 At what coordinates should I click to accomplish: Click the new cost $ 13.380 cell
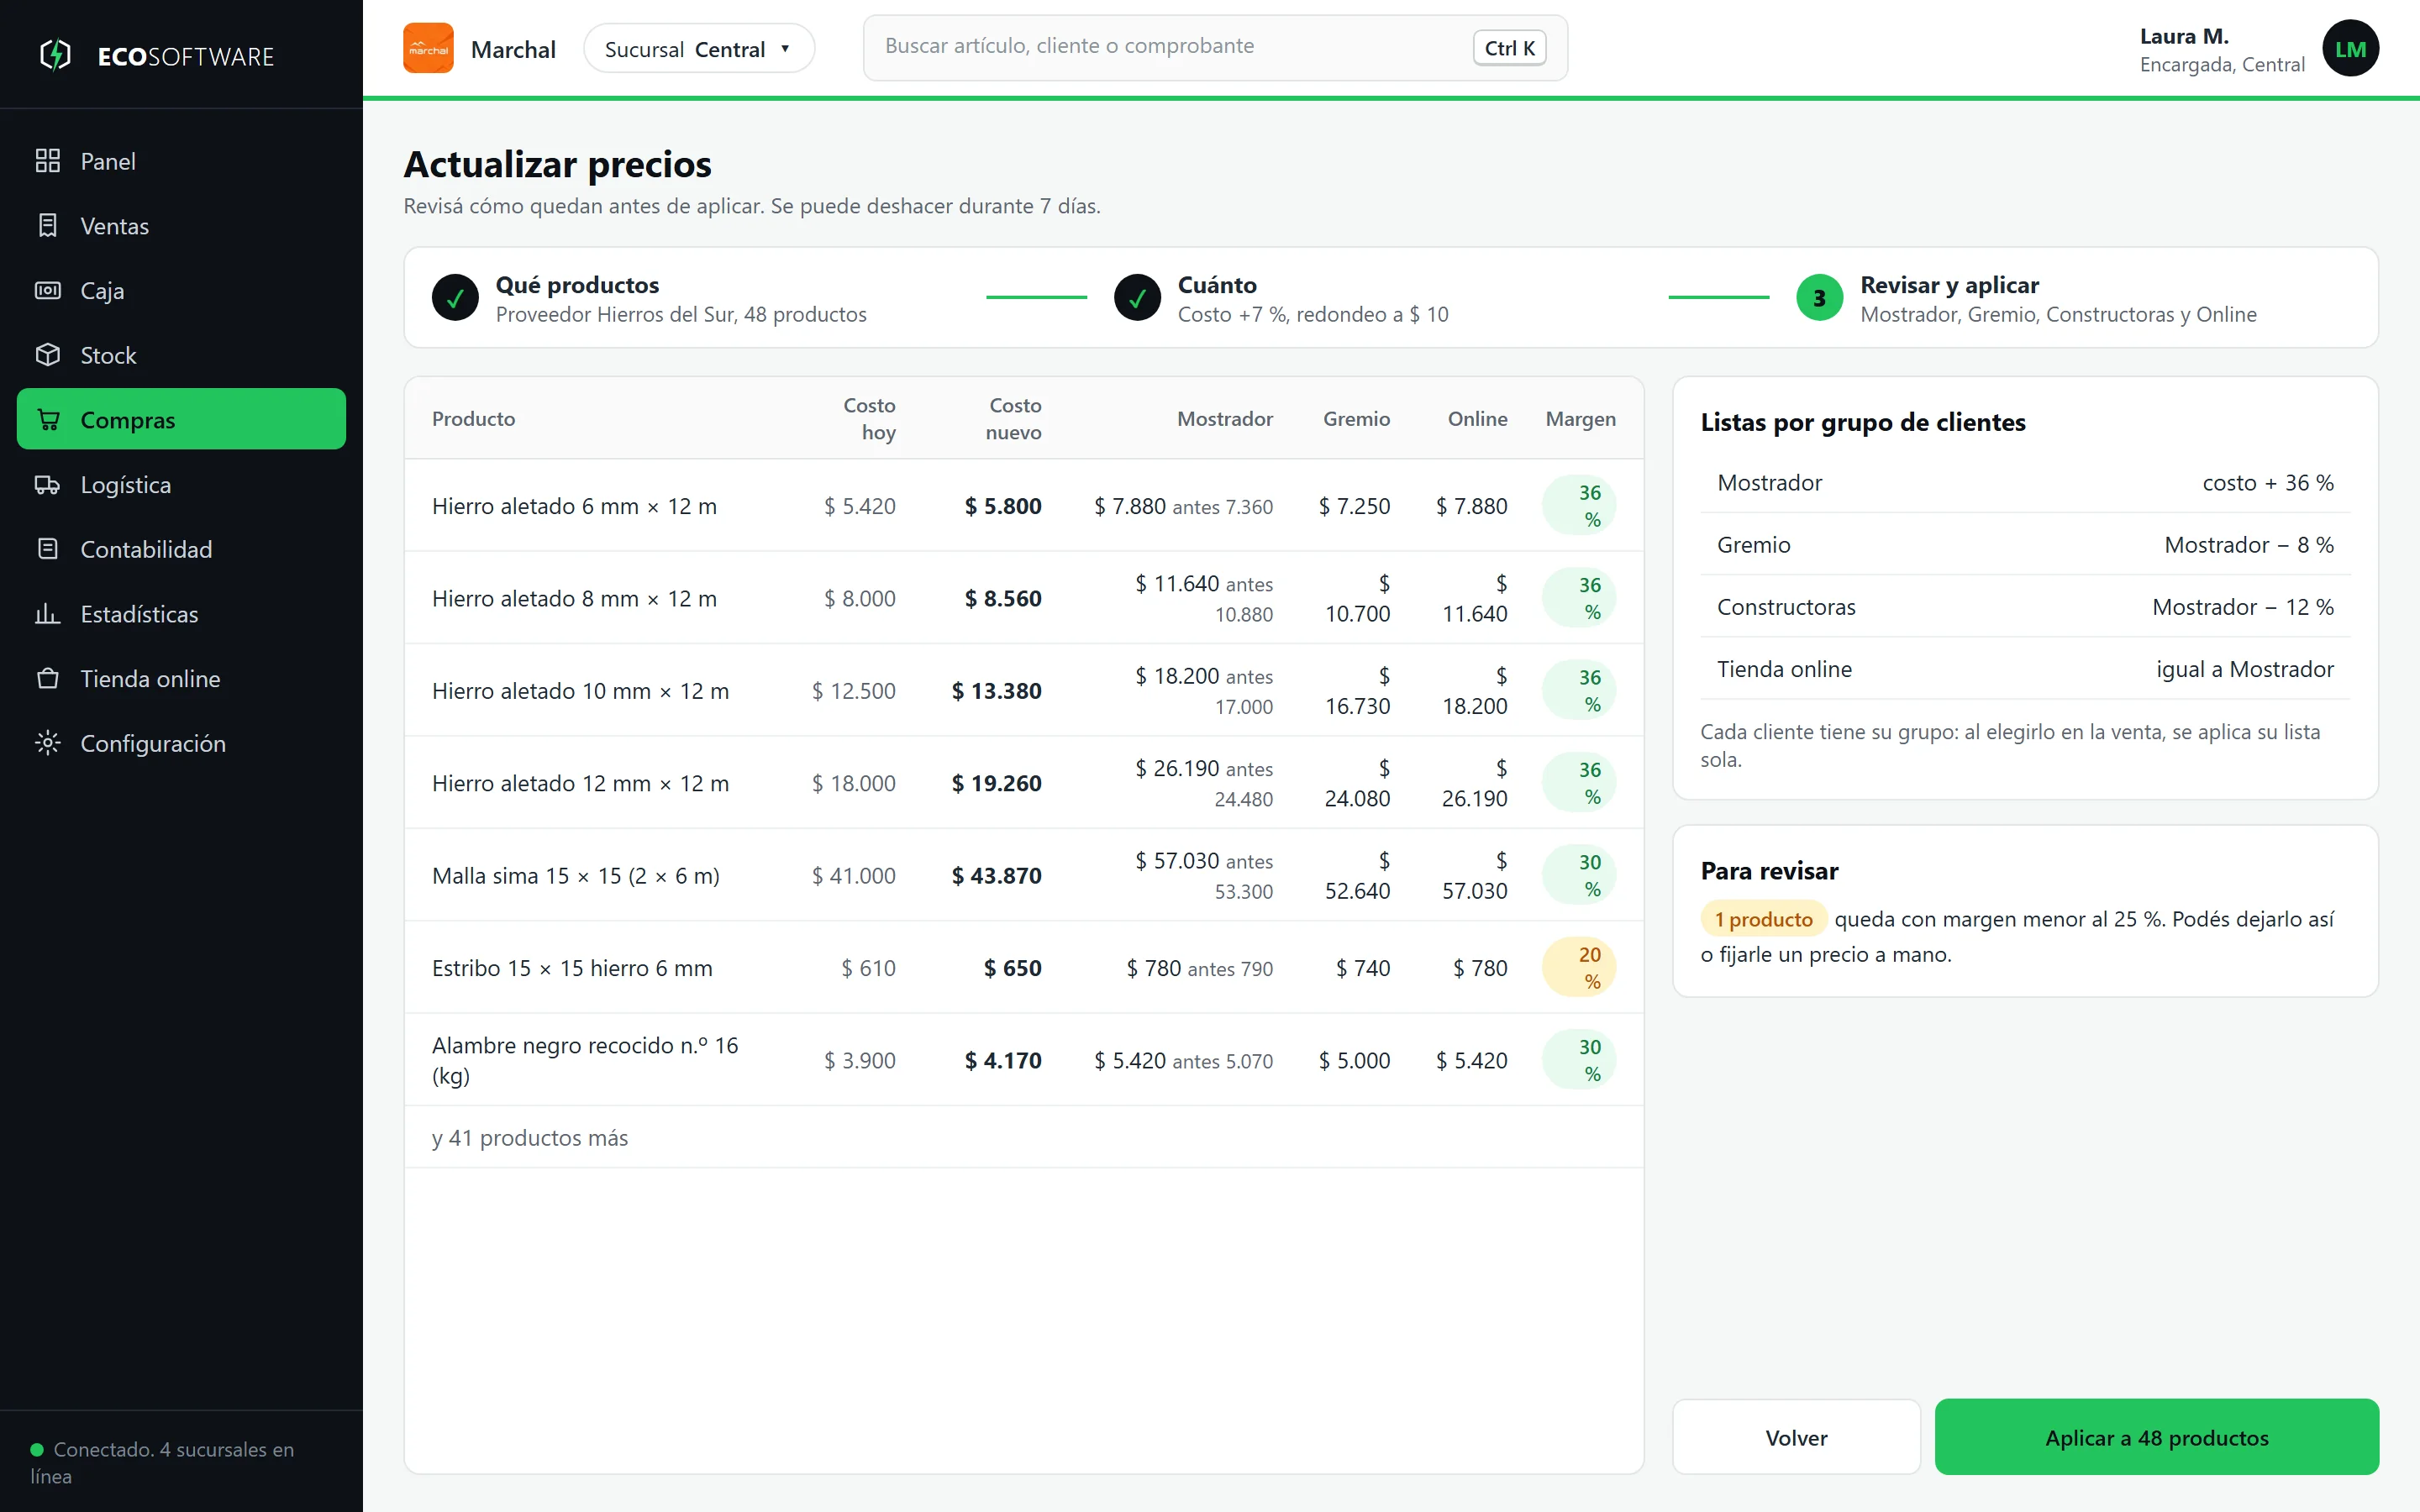(x=996, y=691)
